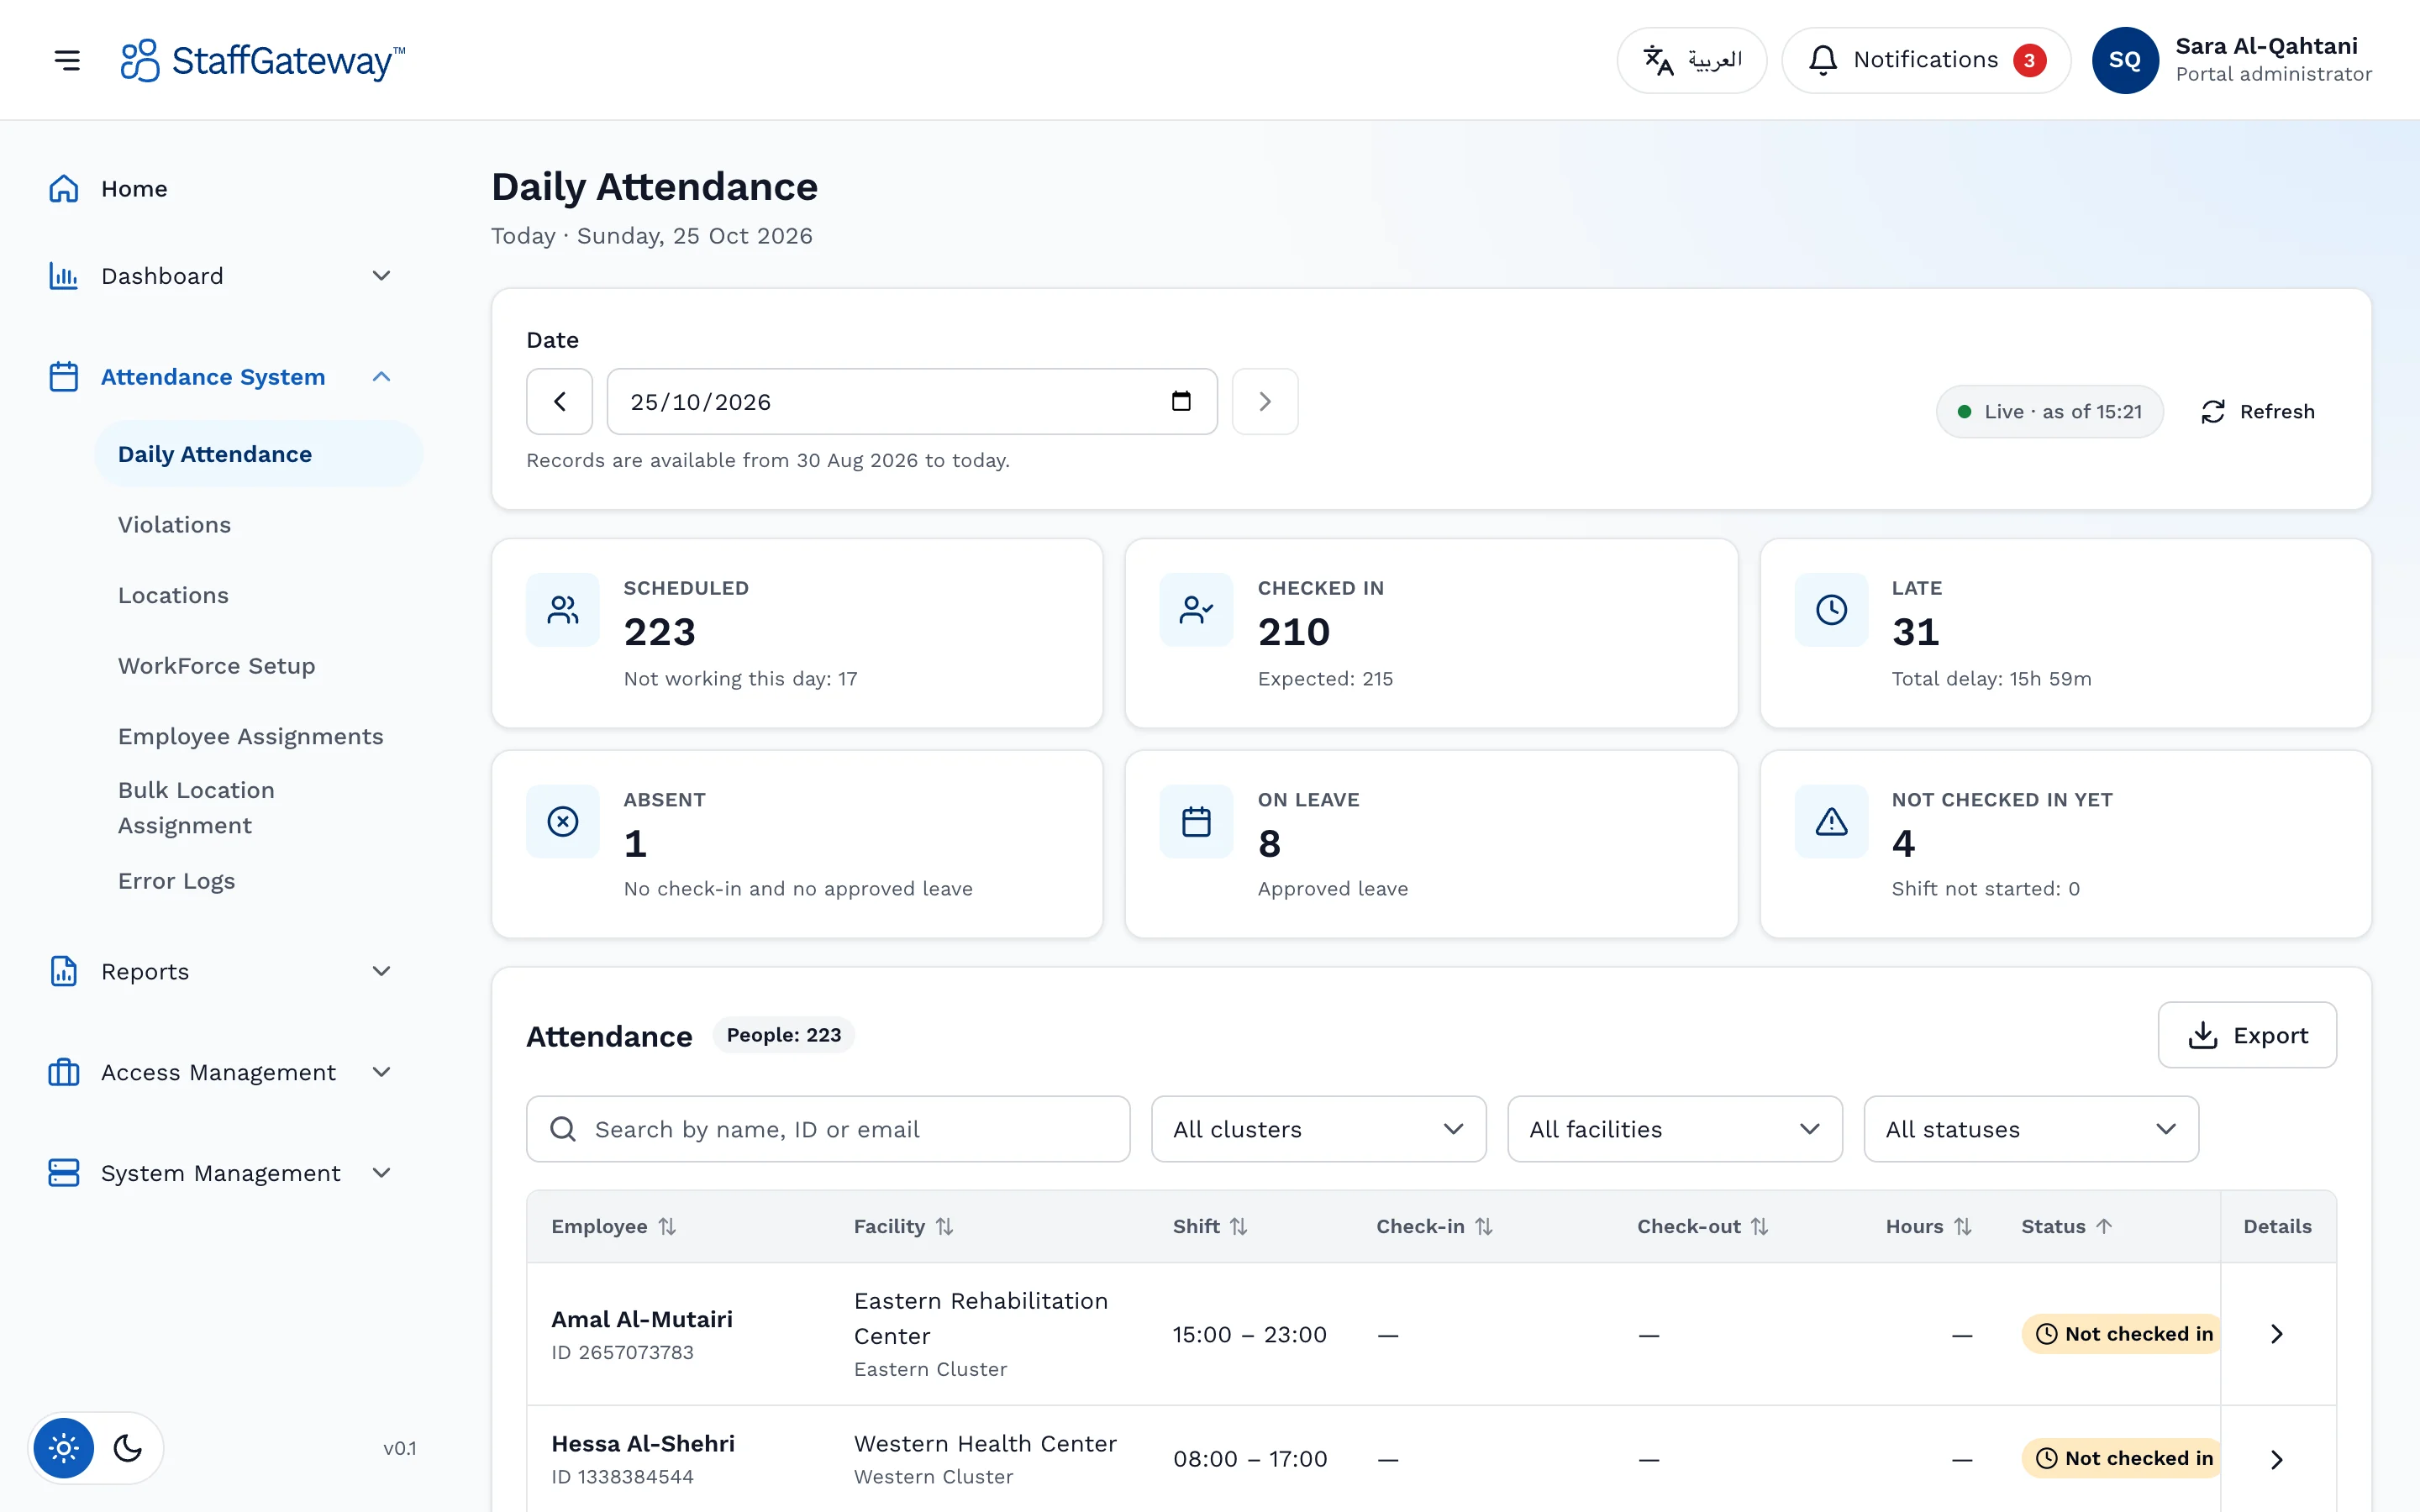The image size is (2420, 1512).
Task: Expand the Reports sidebar section
Action: pyautogui.click(x=220, y=971)
